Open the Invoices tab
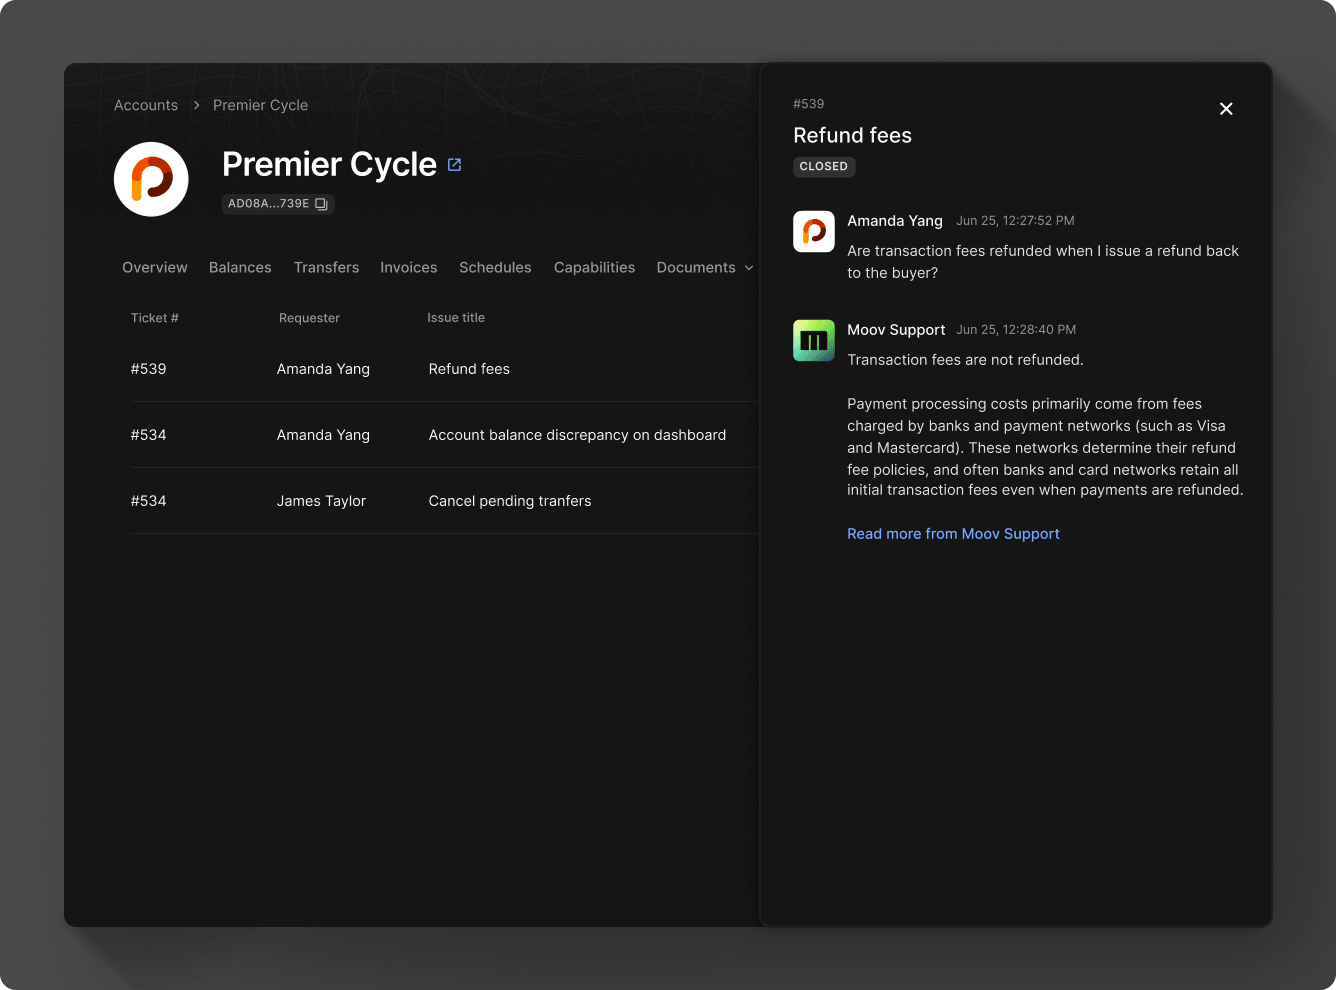Screen dimensions: 1336x990 [408, 267]
